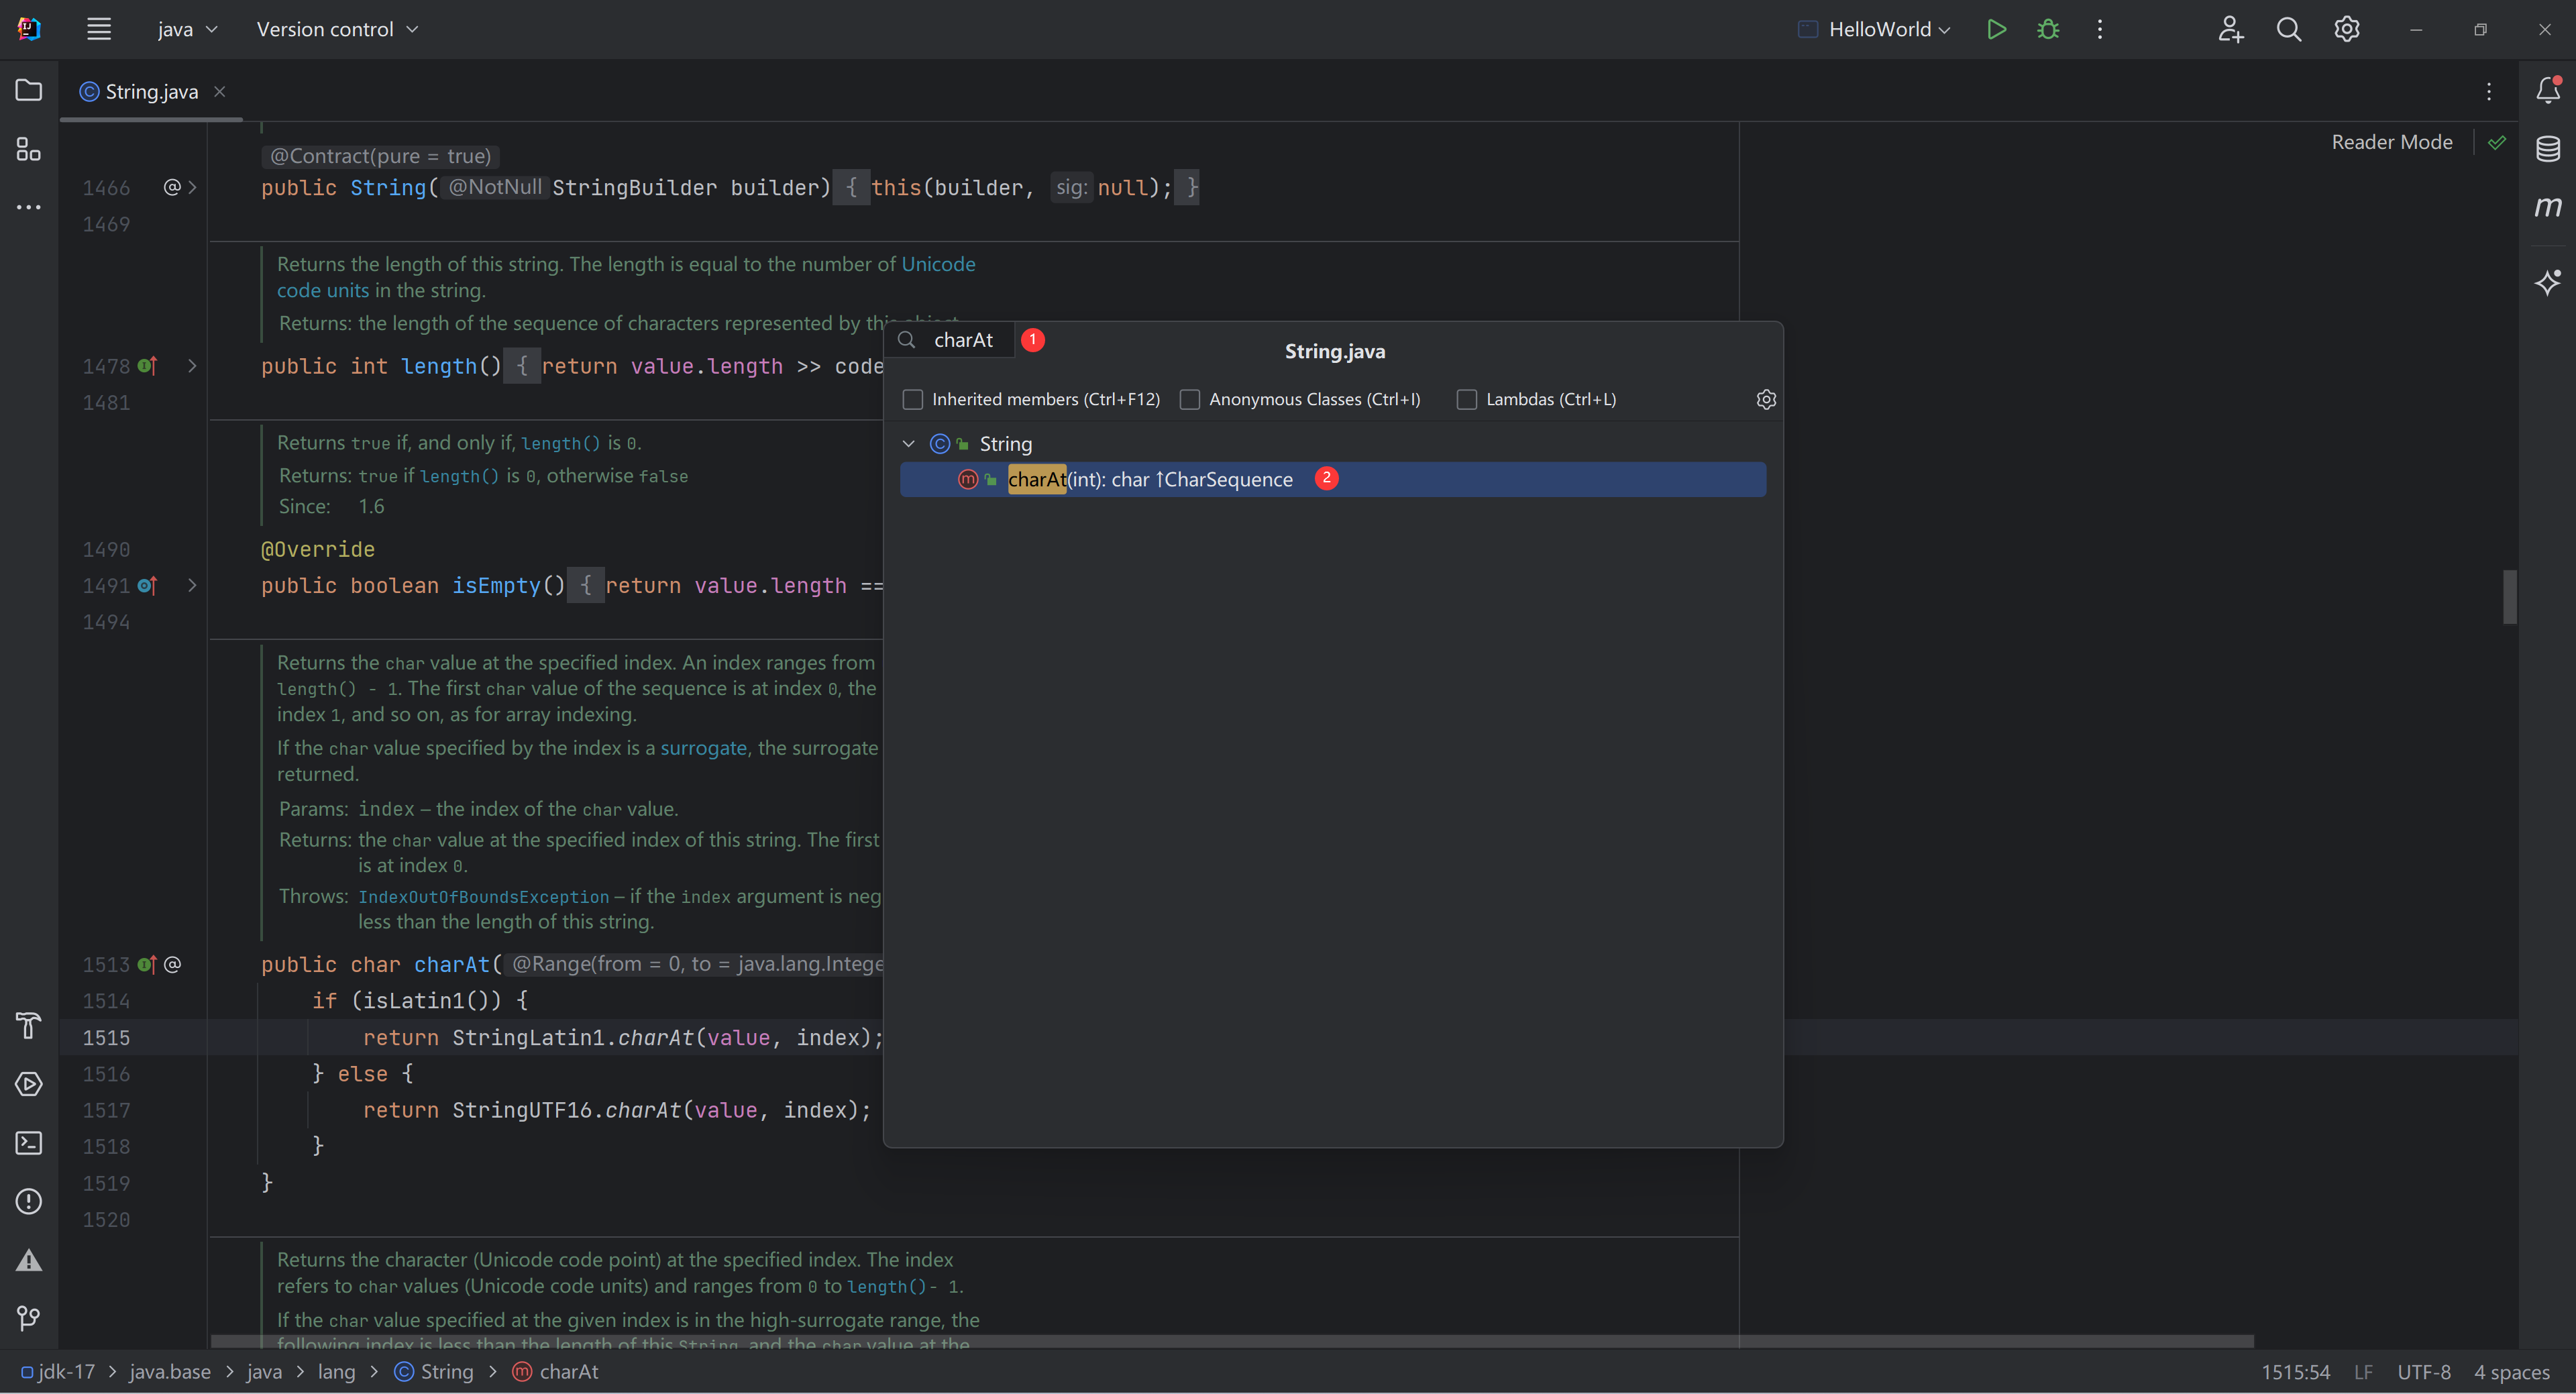Open the java project dropdown
This screenshot has height=1394, width=2576.
(187, 29)
